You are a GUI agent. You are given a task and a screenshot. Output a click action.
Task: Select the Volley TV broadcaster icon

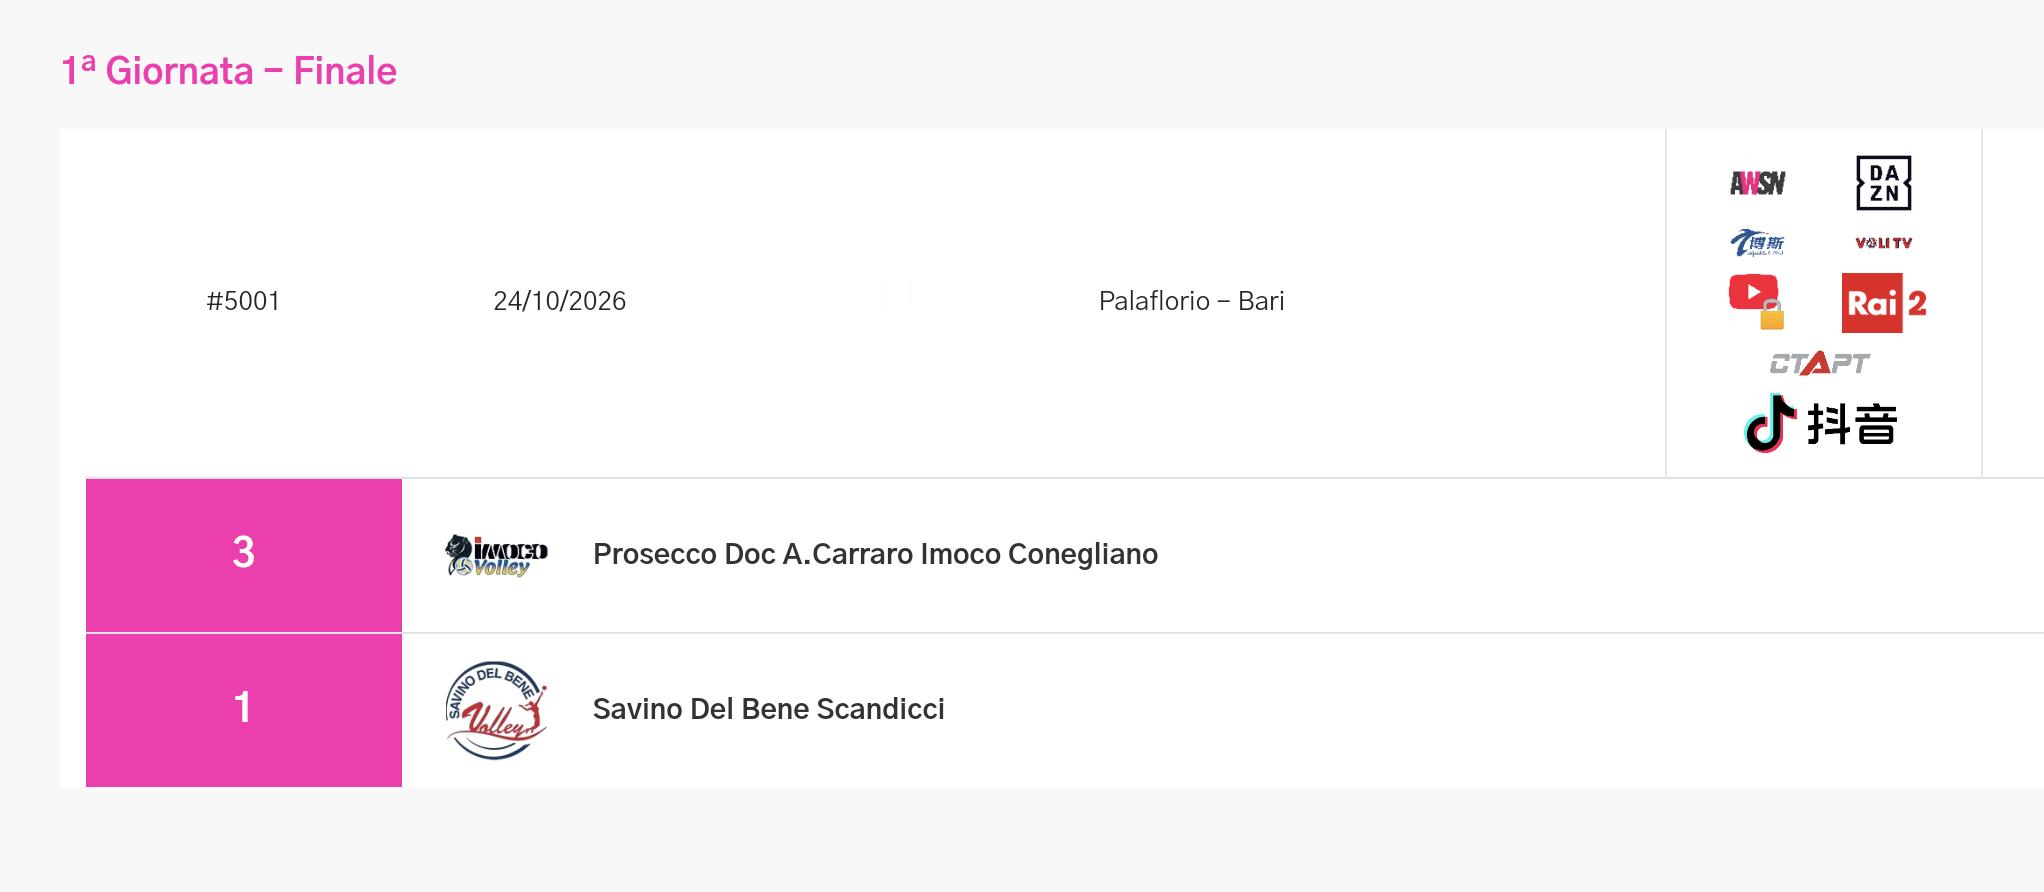point(1883,243)
